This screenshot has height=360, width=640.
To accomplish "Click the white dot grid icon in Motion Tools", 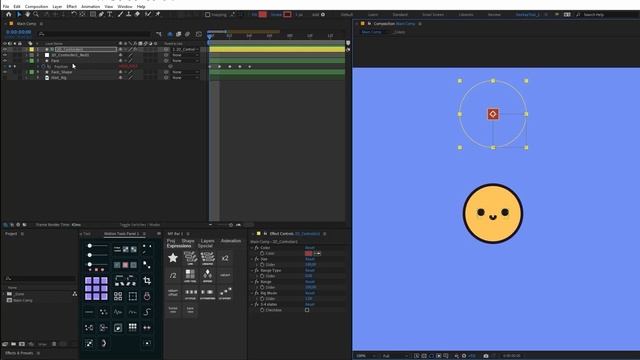I will (x=133, y=327).
